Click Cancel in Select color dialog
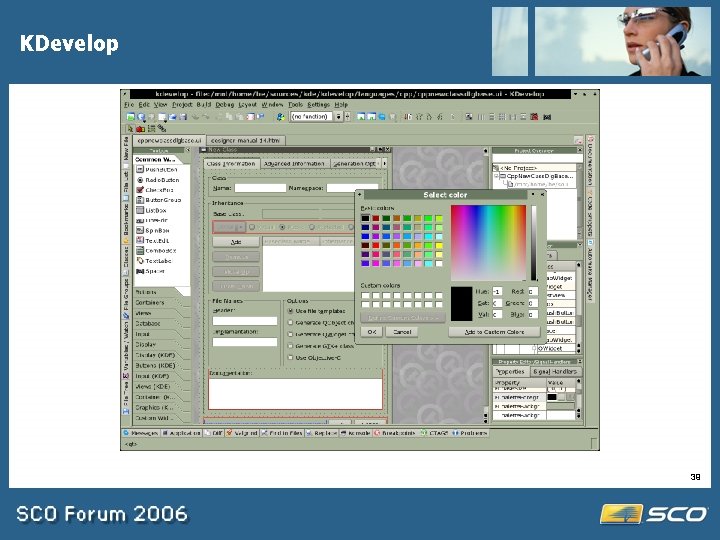Viewport: 720px width, 540px height. coord(402,332)
